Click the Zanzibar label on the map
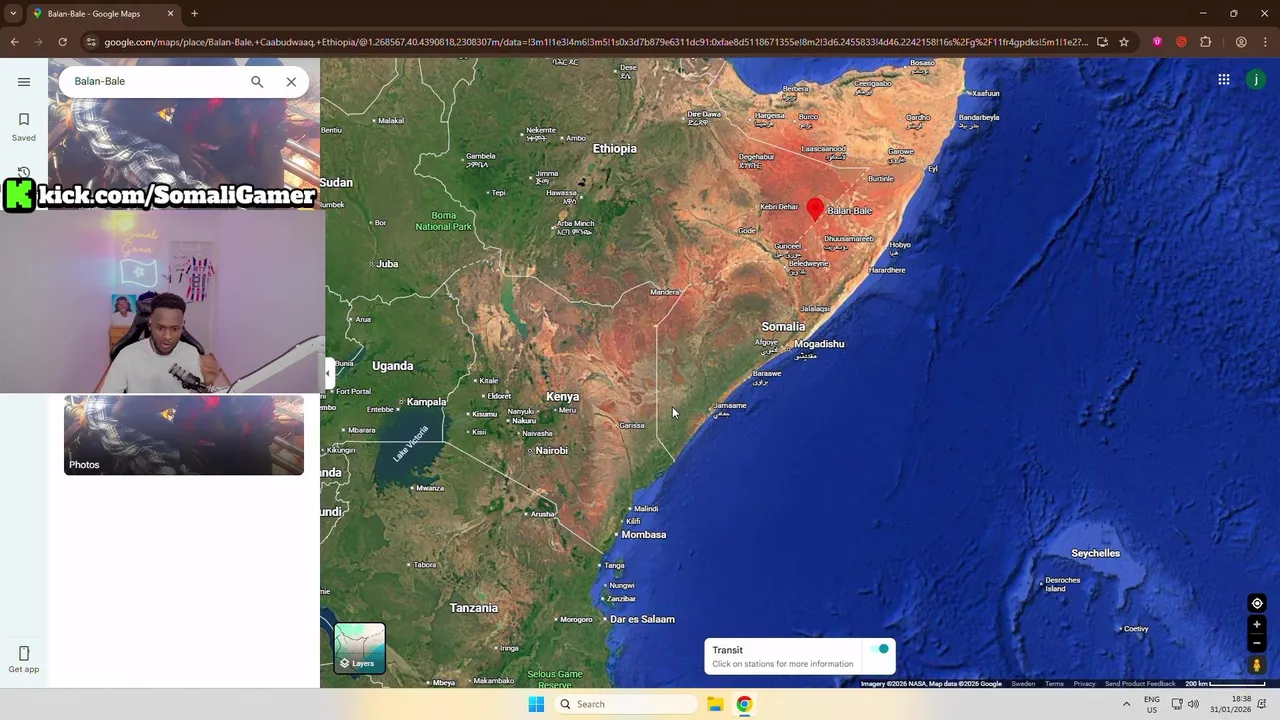Viewport: 1280px width, 720px height. tap(621, 599)
